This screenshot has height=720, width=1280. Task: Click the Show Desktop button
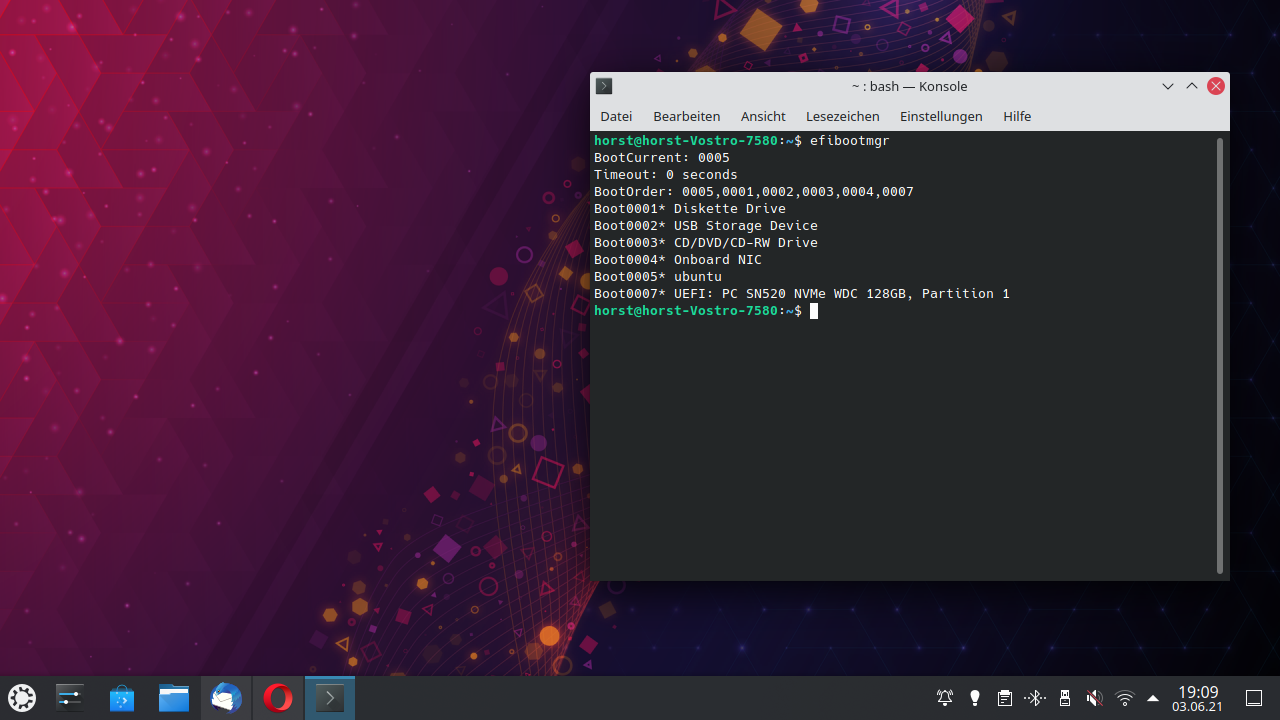(x=1254, y=698)
